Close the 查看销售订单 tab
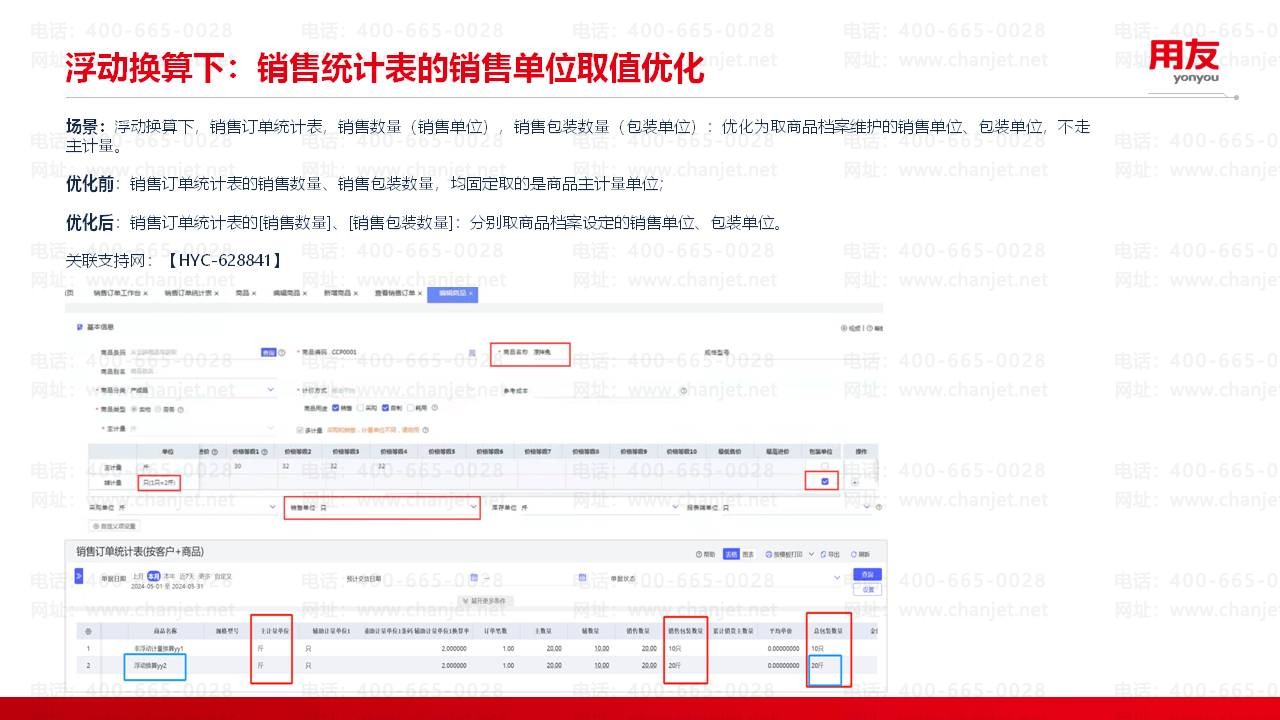Screen dimensions: 1280x720 [x=420, y=293]
